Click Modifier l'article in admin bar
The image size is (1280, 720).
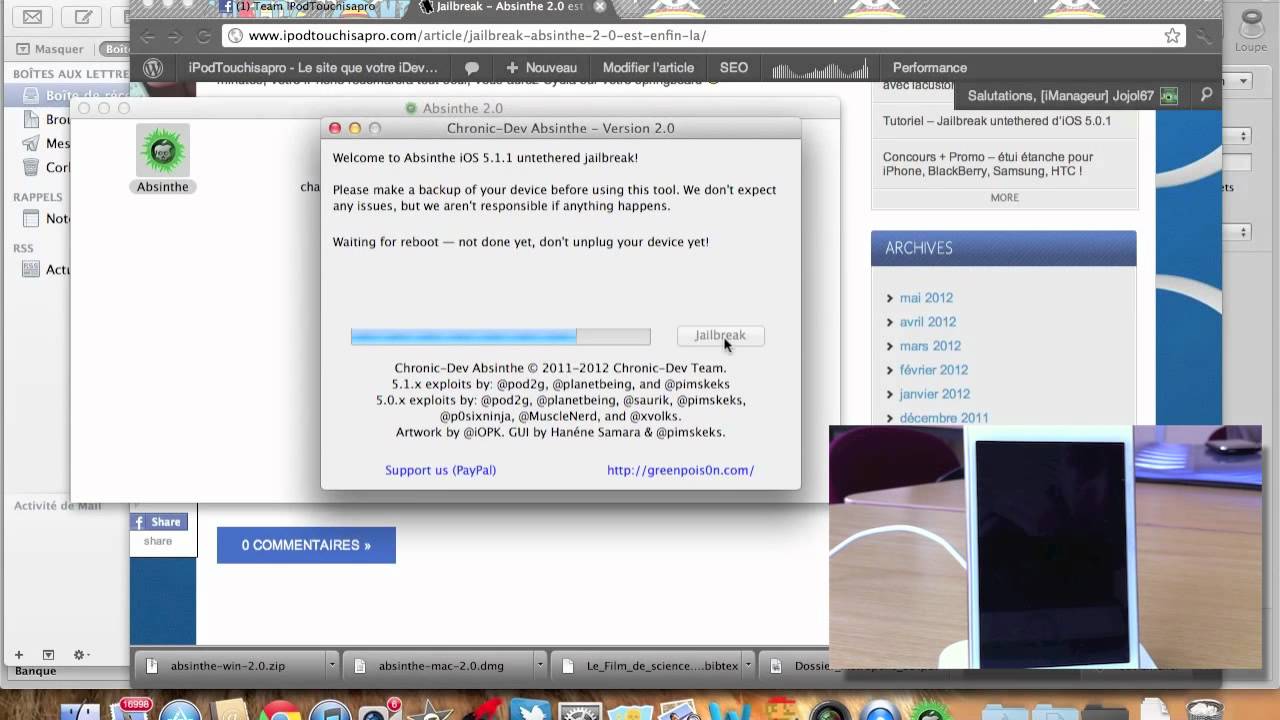click(648, 68)
